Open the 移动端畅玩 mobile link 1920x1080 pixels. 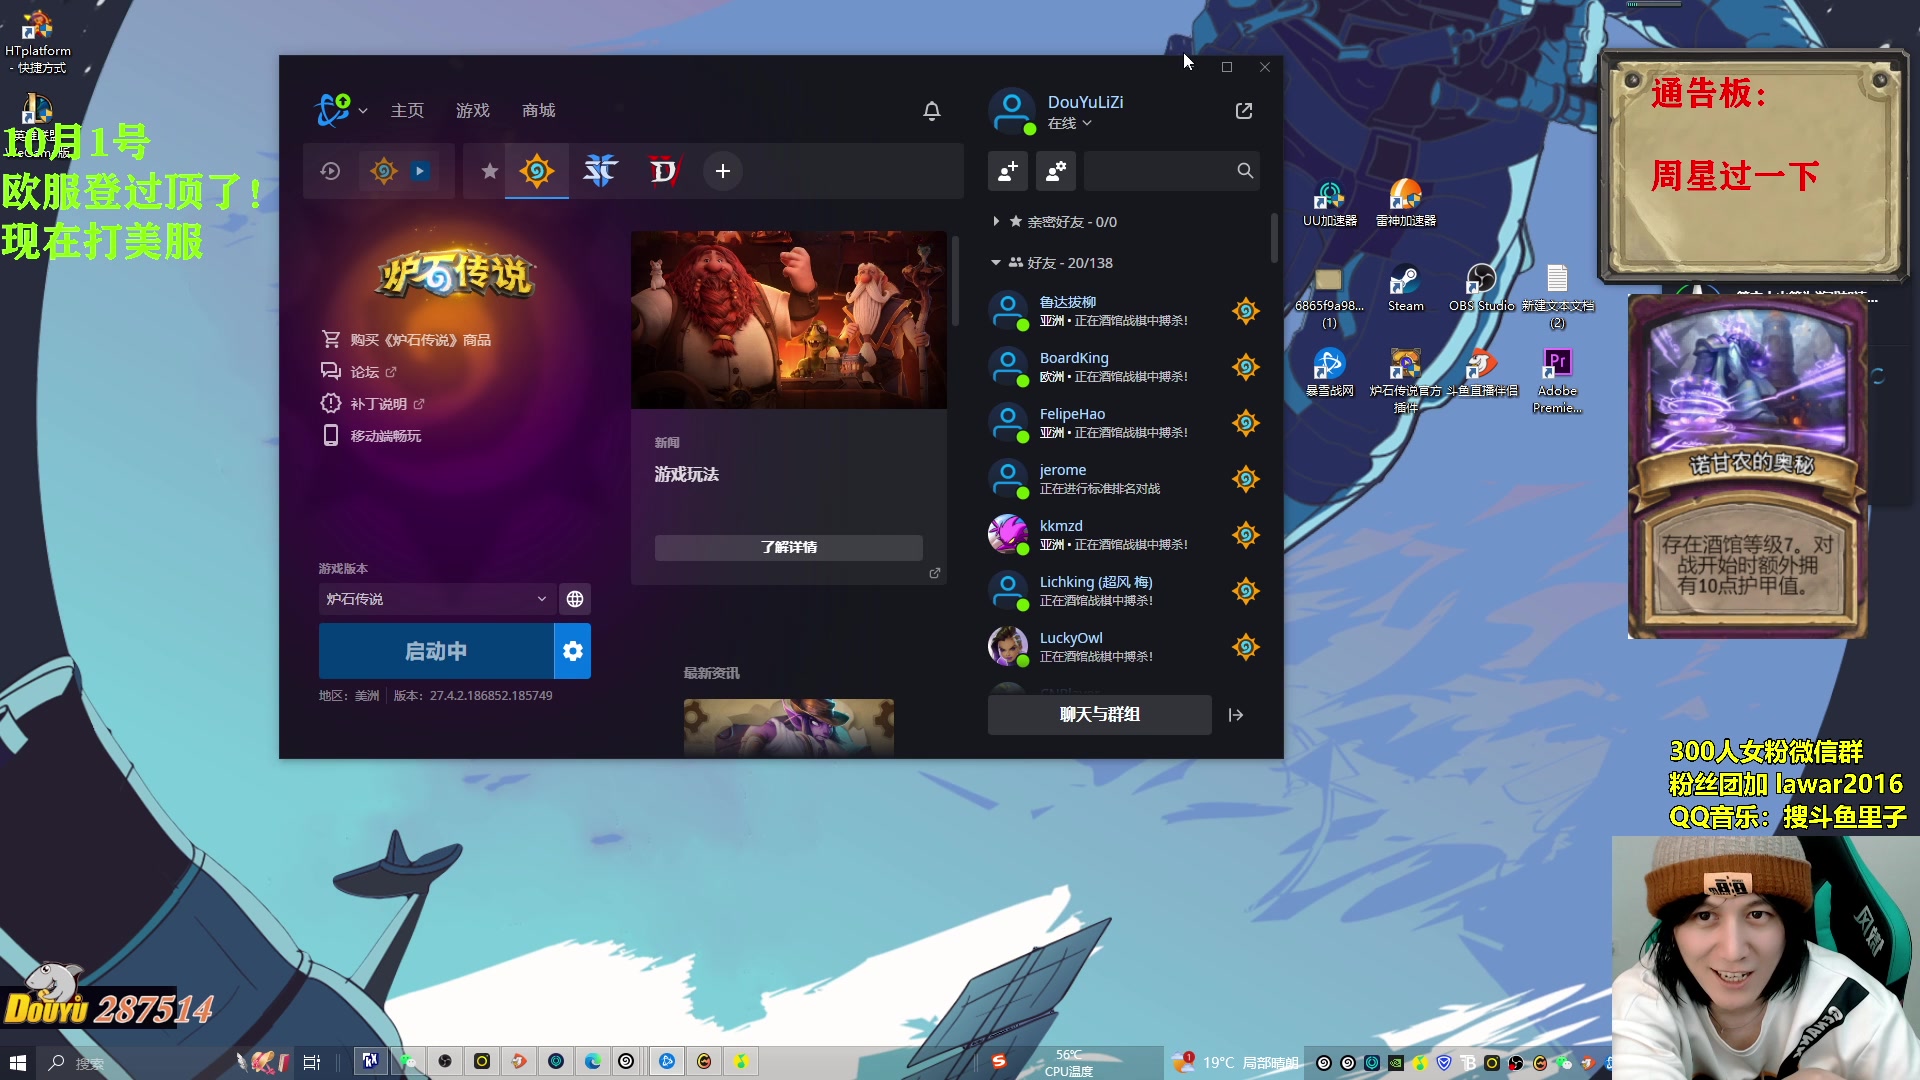371,436
